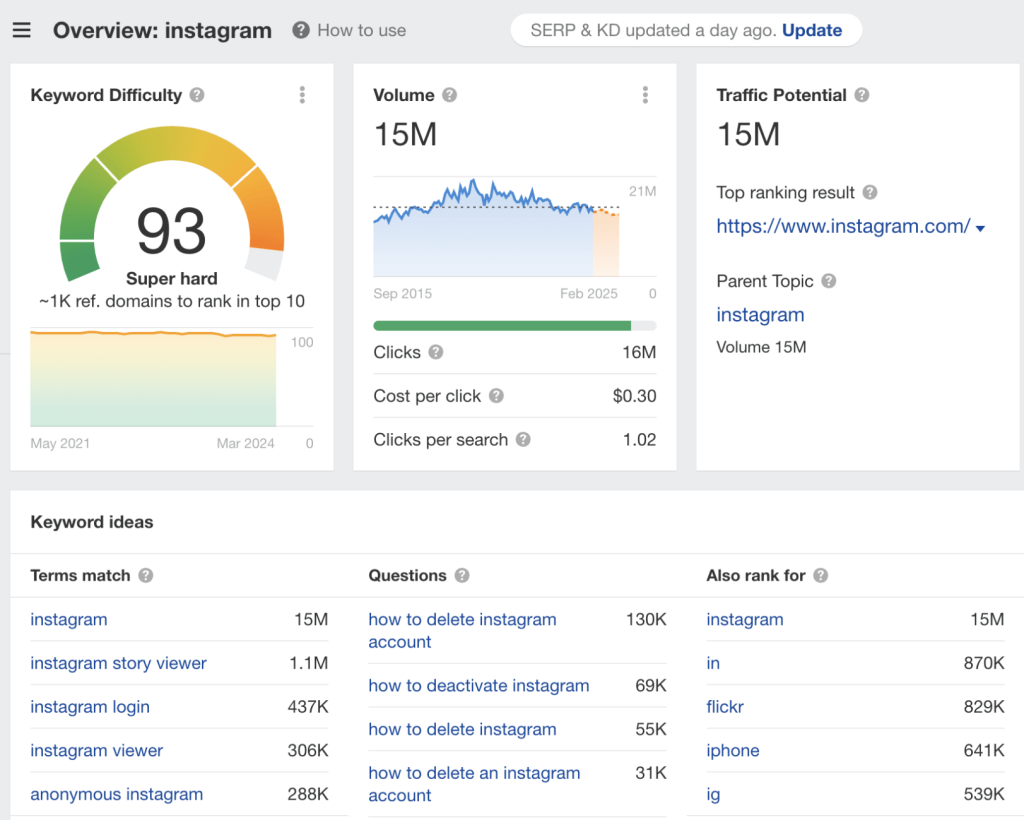
Task: Click the How to use link
Action: pyautogui.click(x=362, y=30)
